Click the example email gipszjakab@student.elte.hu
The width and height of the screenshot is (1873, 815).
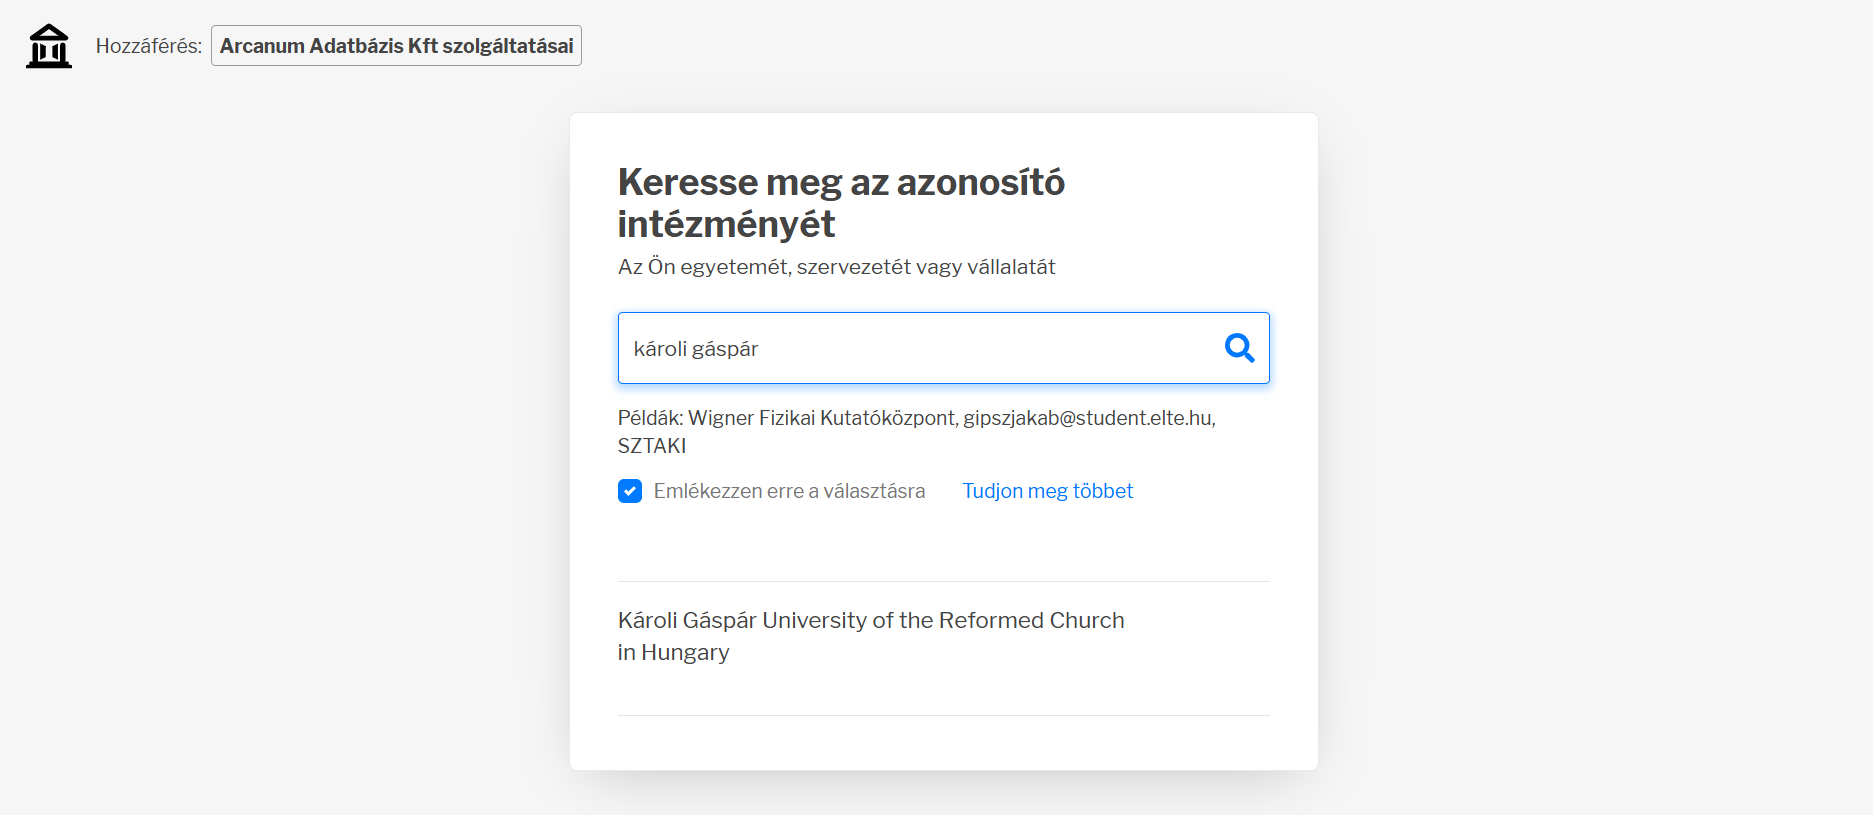[x=1088, y=418]
